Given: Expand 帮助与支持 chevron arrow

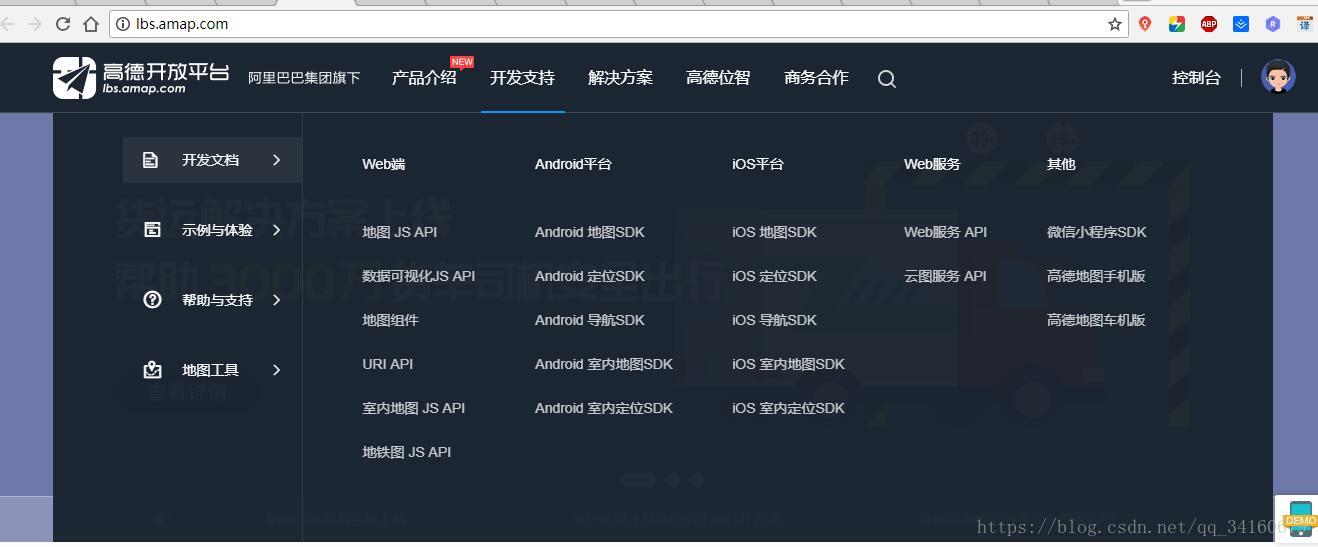Looking at the screenshot, I should click(x=277, y=300).
